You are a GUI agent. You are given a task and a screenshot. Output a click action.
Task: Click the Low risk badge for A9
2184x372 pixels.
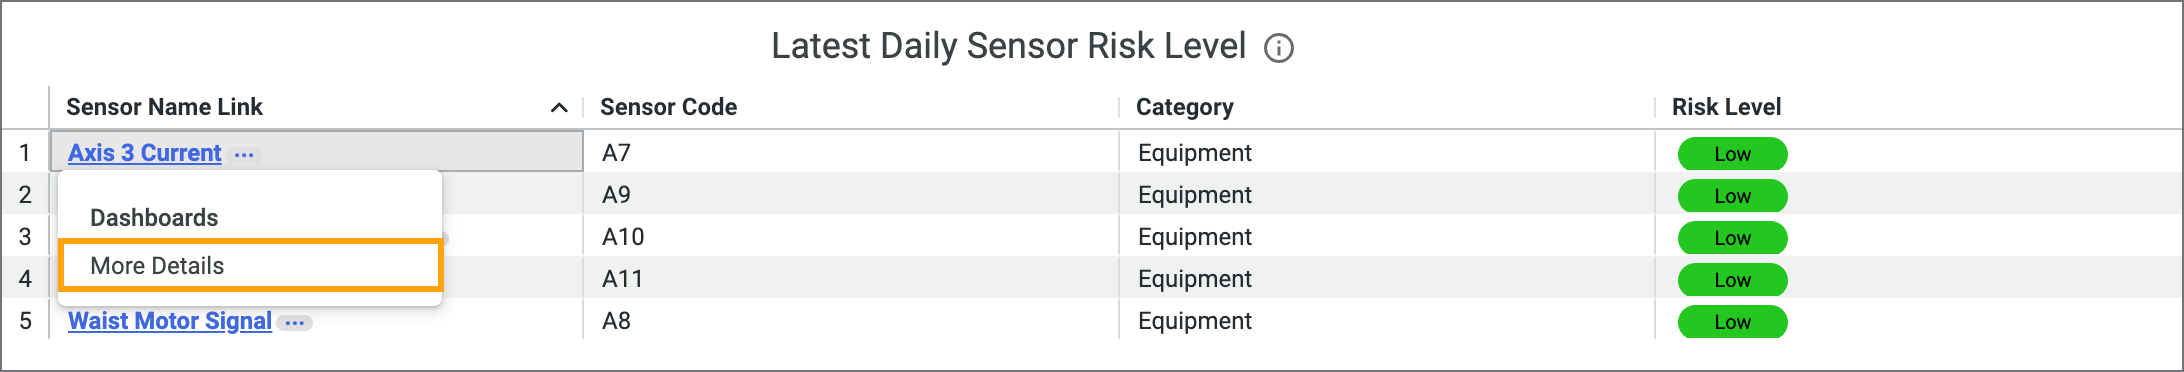pos(1732,196)
